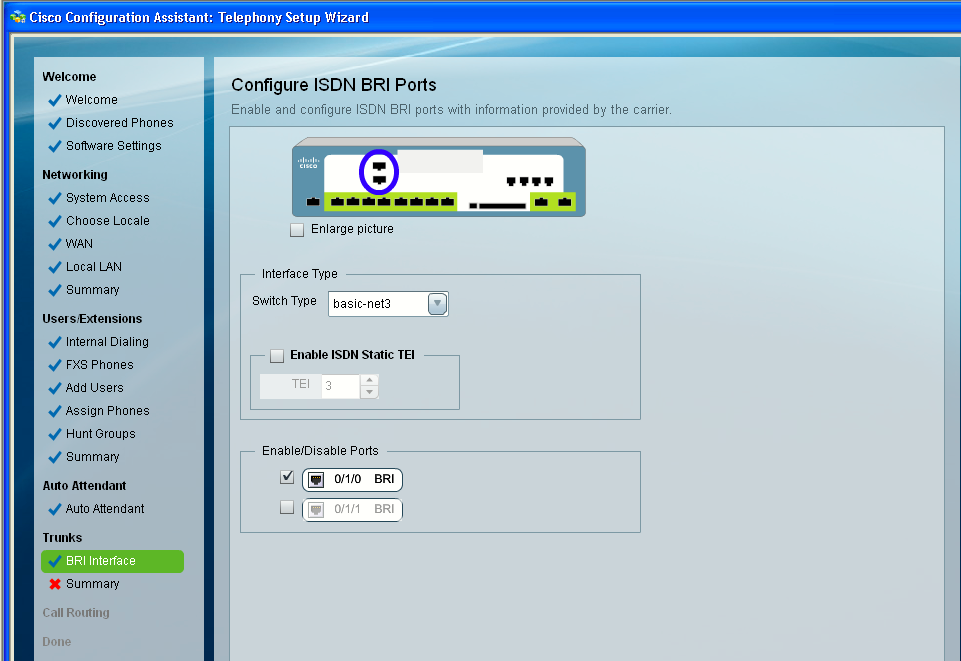This screenshot has height=661, width=961.
Task: Click the Users/Extensions section heading
Action: click(92, 319)
